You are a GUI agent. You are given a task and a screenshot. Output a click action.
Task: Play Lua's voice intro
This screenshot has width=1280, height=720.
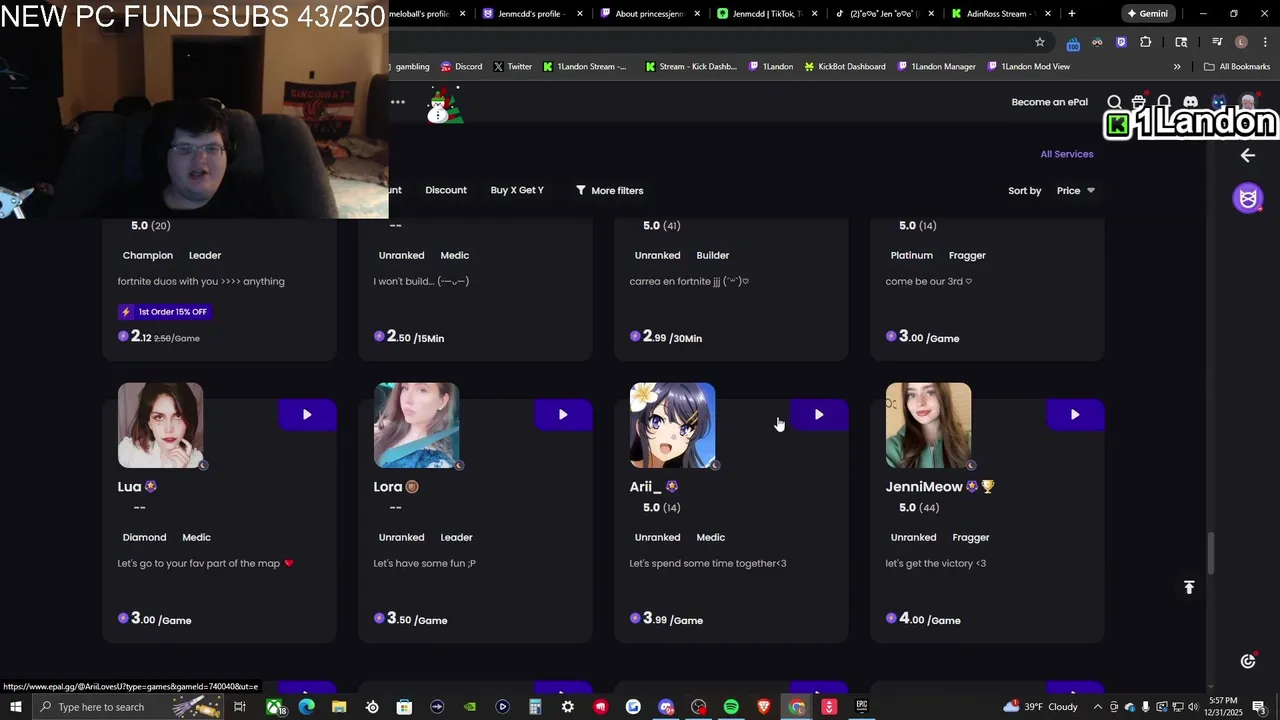click(x=307, y=415)
